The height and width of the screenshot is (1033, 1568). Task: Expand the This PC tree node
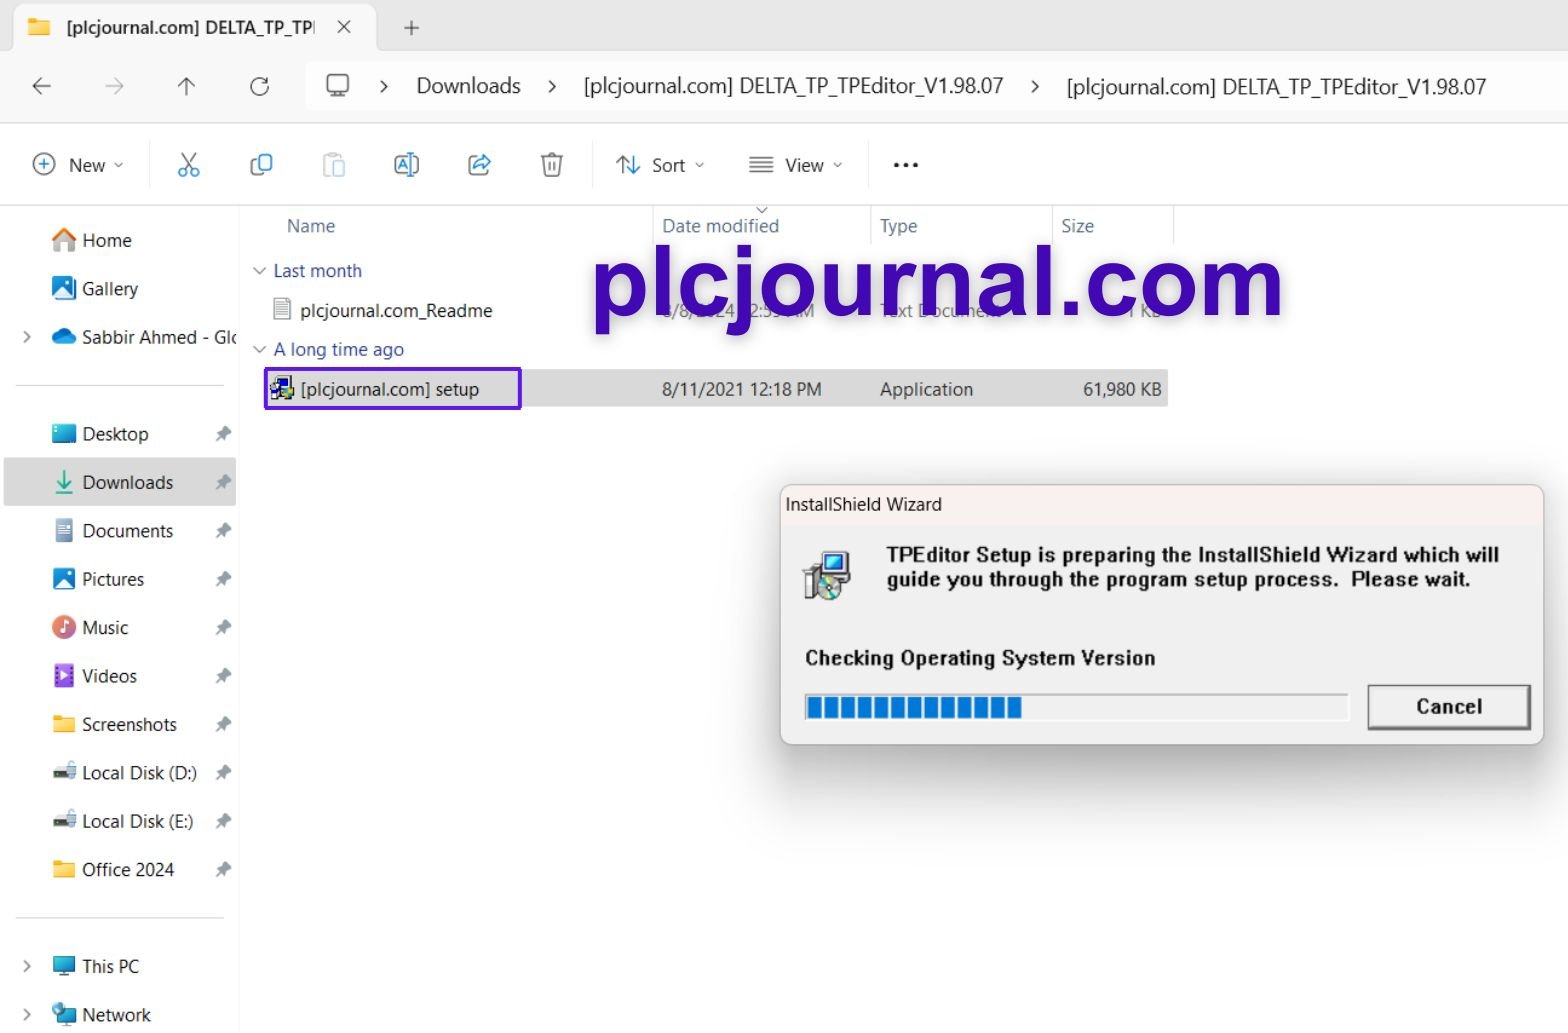tap(27, 966)
